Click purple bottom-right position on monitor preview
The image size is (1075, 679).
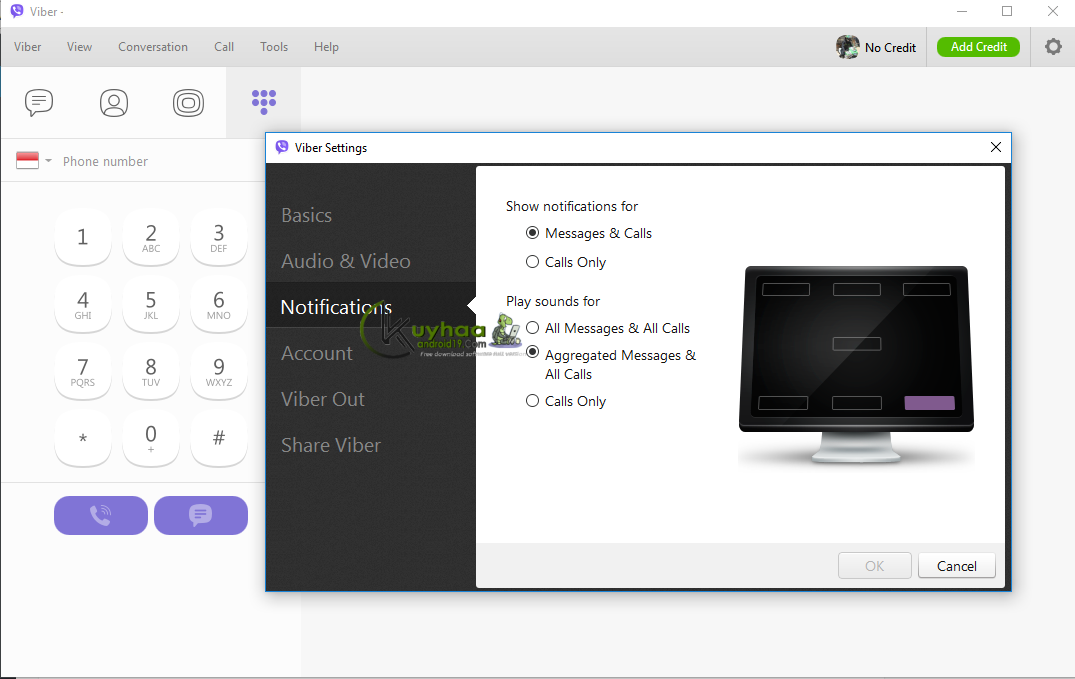(930, 403)
